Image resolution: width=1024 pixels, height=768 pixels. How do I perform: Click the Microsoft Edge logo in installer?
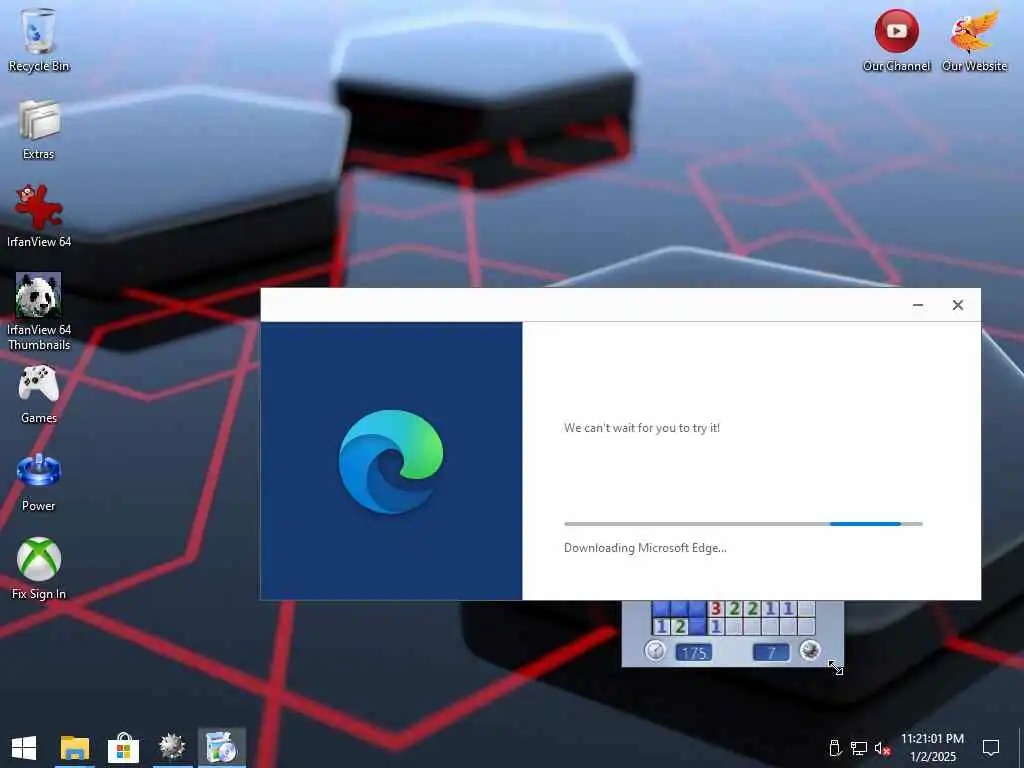tap(391, 462)
